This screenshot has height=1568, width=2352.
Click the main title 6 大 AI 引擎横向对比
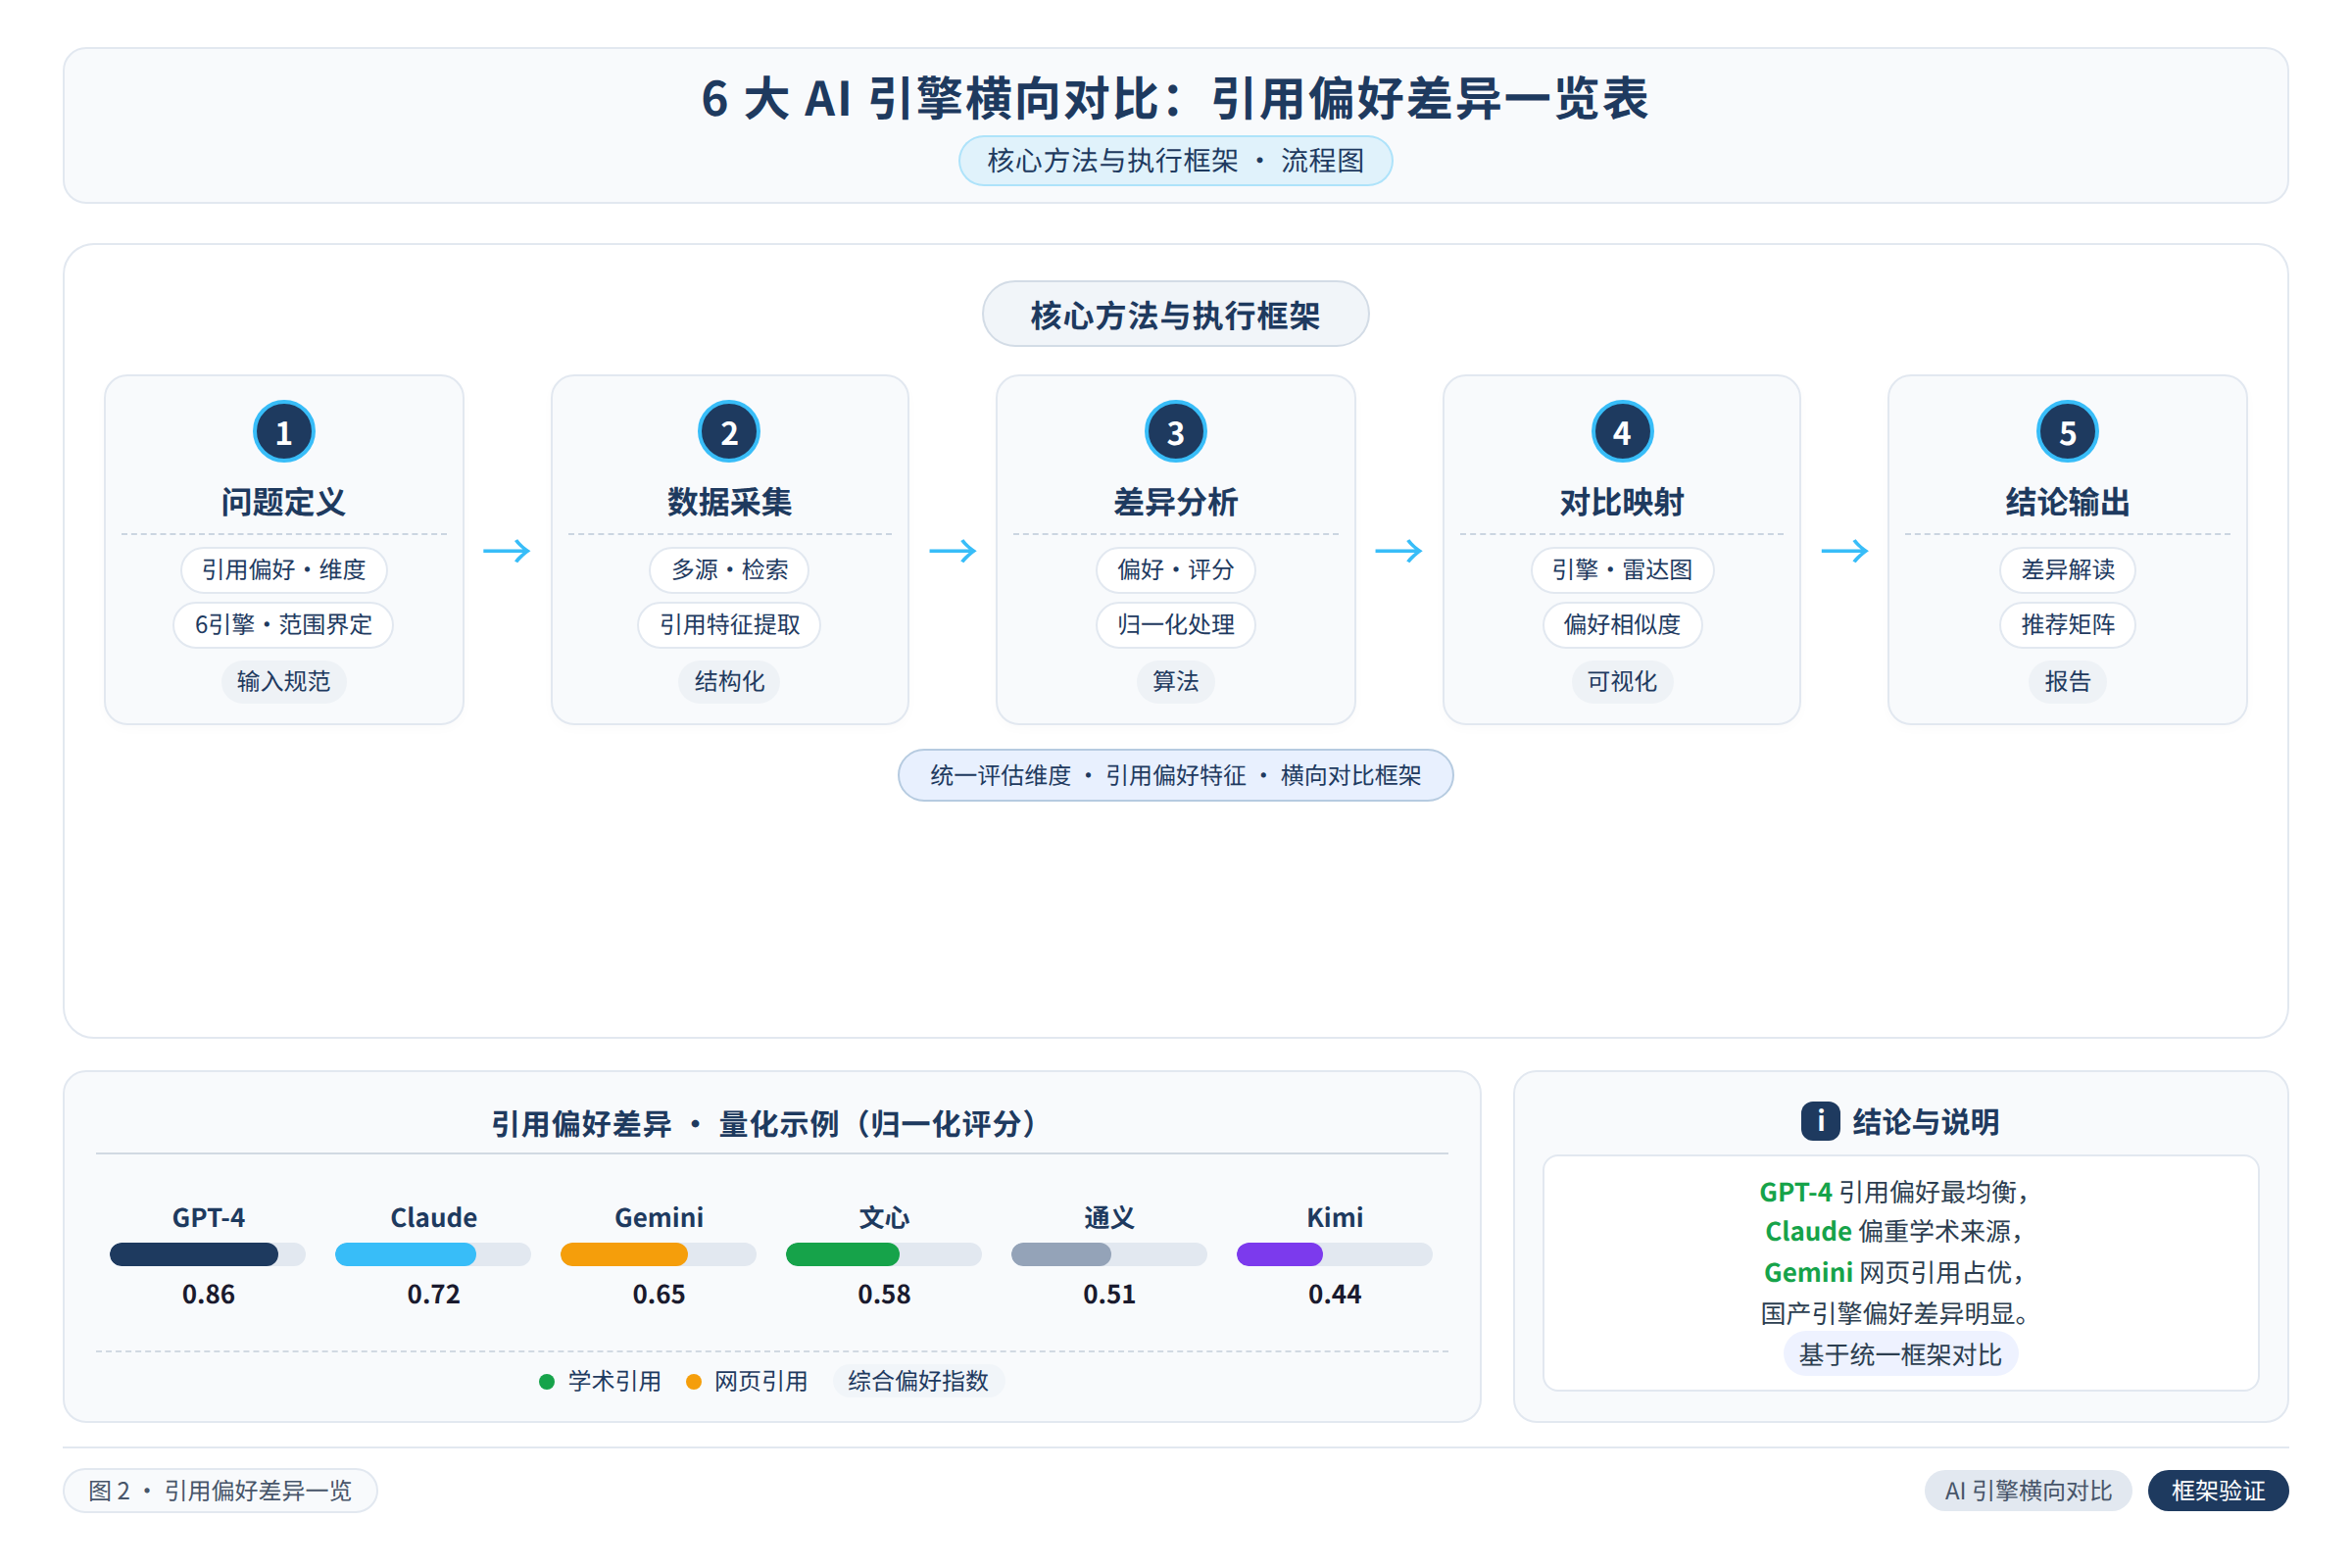click(x=1176, y=98)
